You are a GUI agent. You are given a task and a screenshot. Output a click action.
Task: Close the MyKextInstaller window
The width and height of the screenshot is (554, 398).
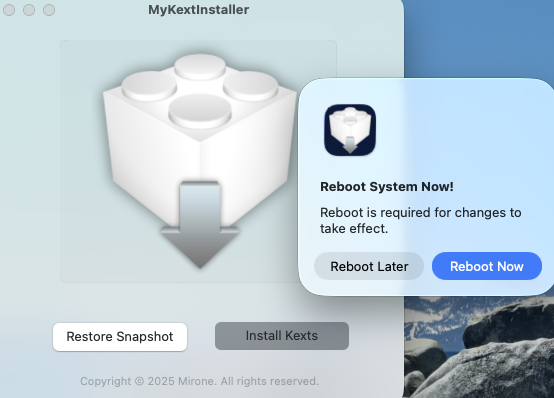[9, 10]
